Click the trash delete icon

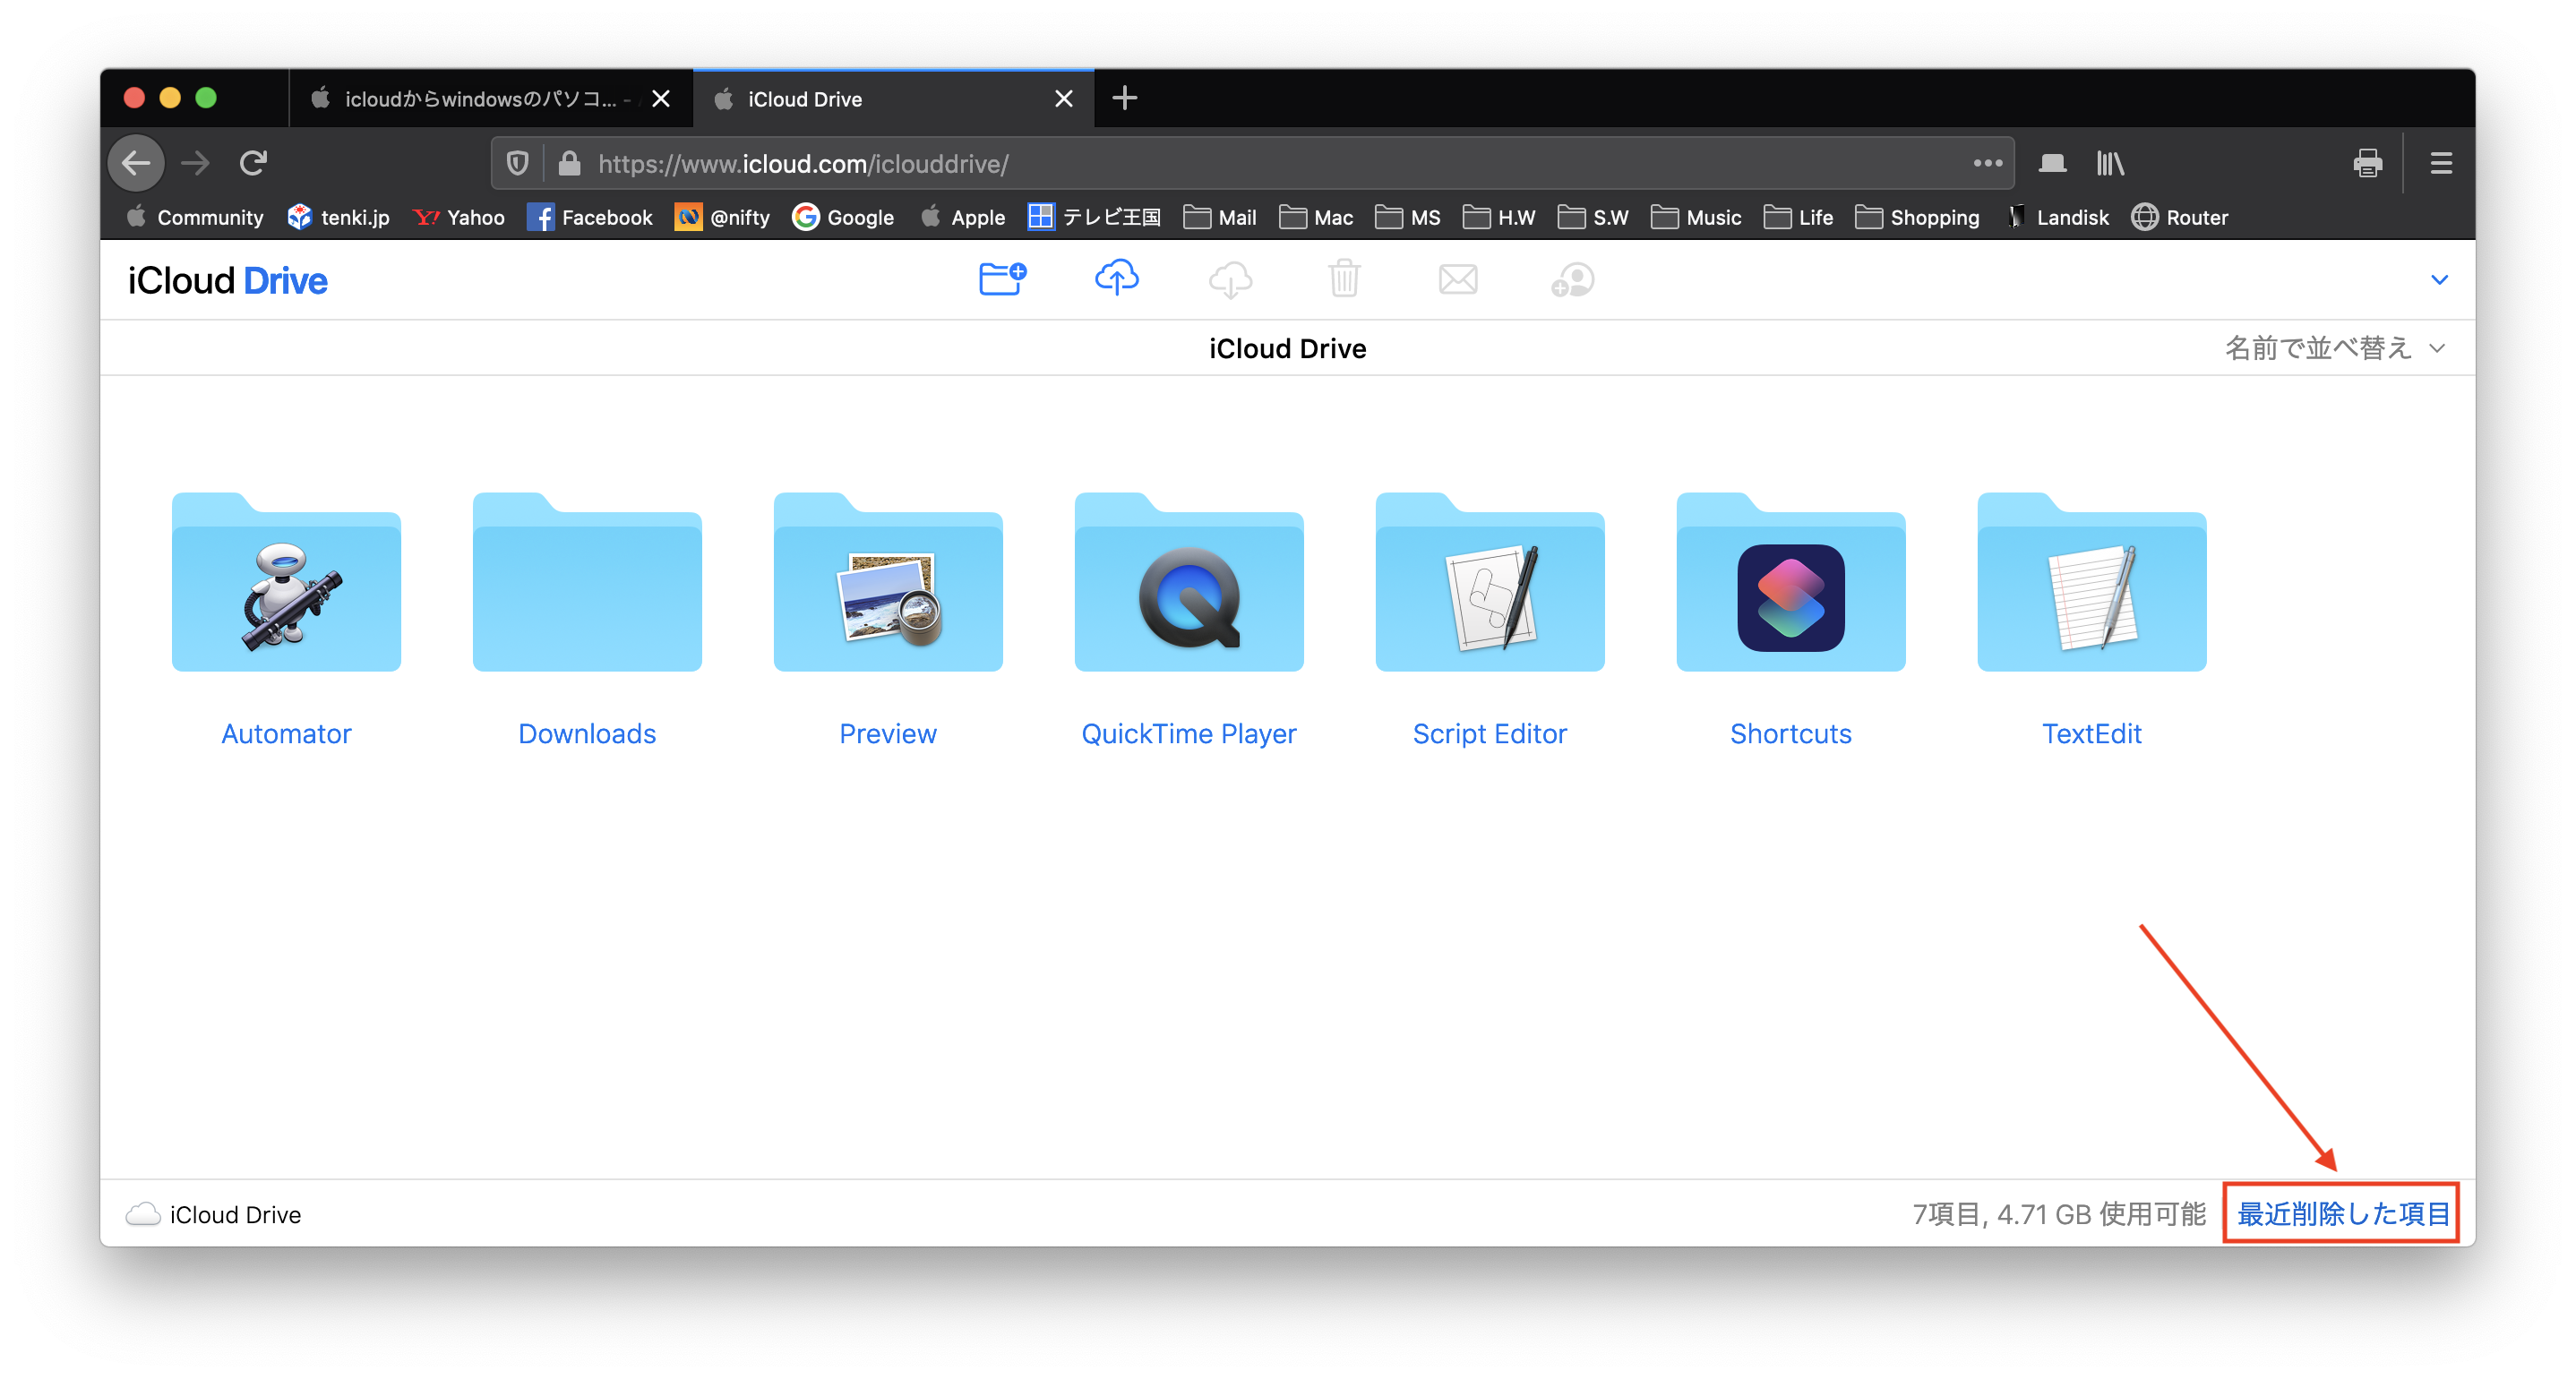1344,279
